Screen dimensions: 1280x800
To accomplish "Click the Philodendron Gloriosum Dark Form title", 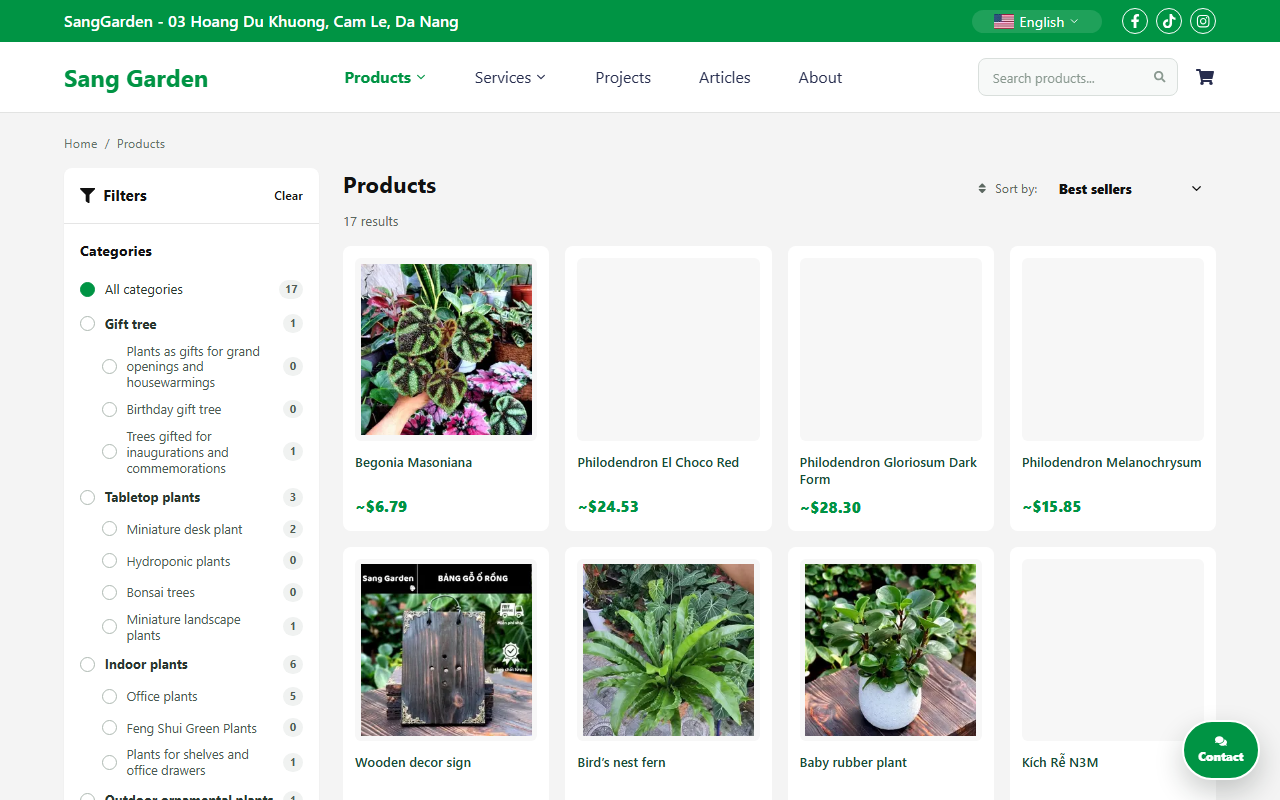I will click(x=888, y=471).
